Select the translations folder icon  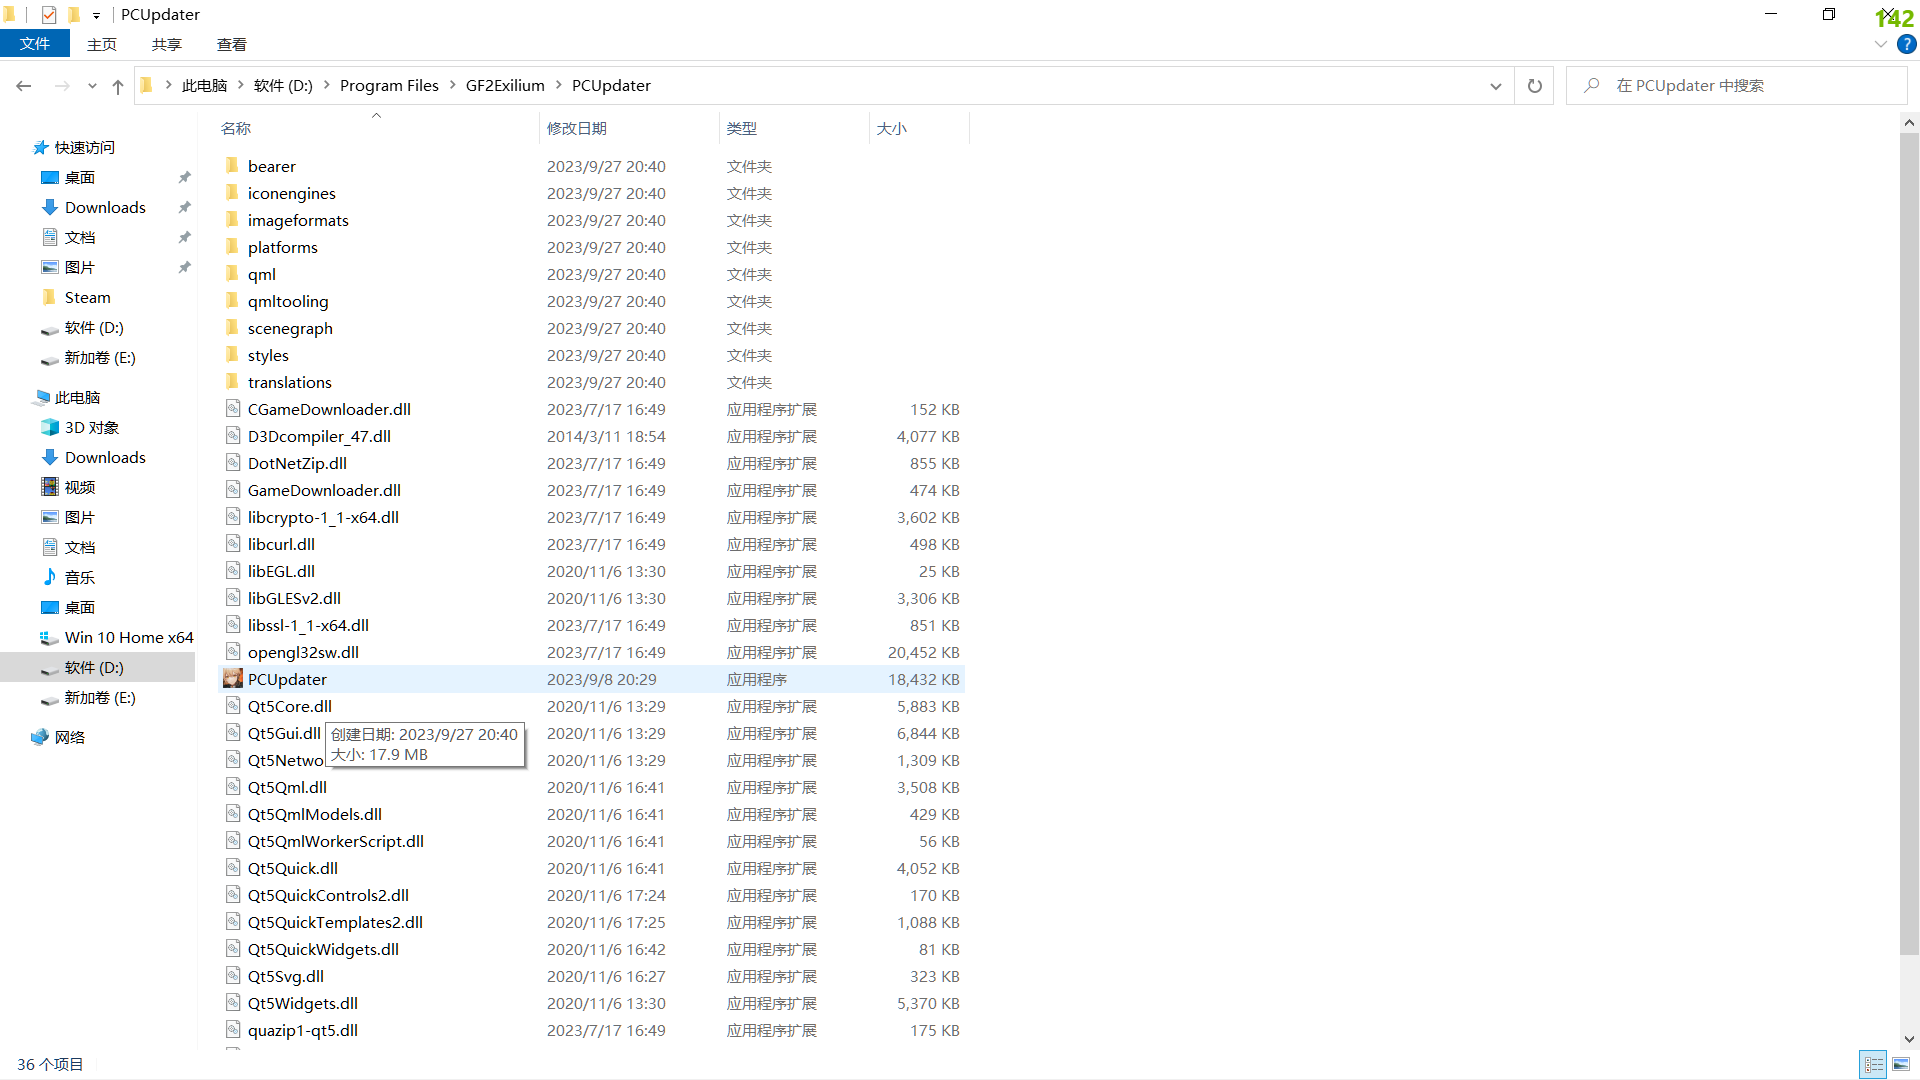tap(232, 382)
